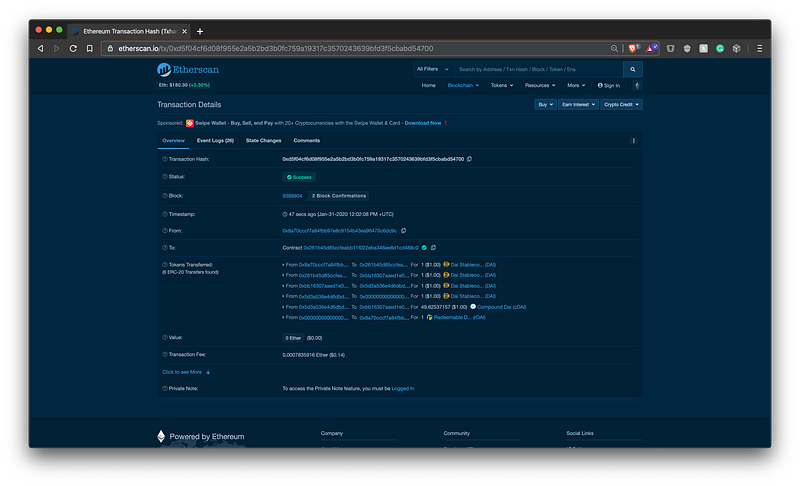Click the Ethereum network diamond icon
Viewport: 800px width, 486px height.
tap(637, 86)
